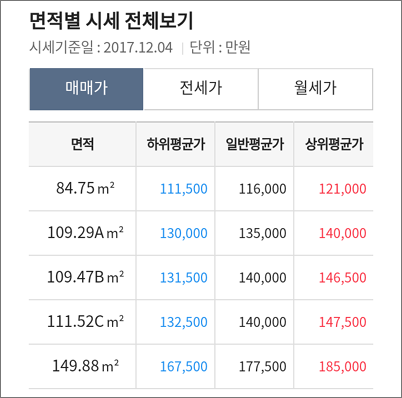The height and width of the screenshot is (398, 402).
Task: Click the 하위평균가 column header
Action: tap(175, 144)
